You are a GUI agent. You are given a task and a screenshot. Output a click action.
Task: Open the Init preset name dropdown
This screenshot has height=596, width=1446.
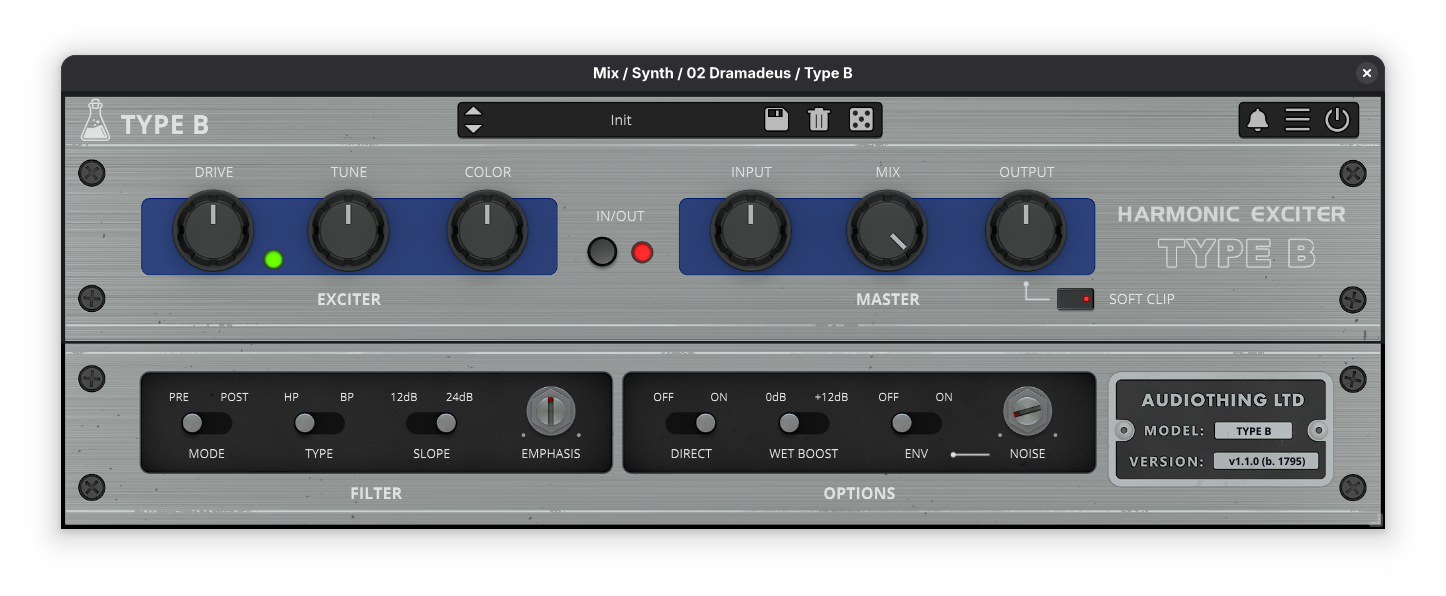(x=621, y=120)
